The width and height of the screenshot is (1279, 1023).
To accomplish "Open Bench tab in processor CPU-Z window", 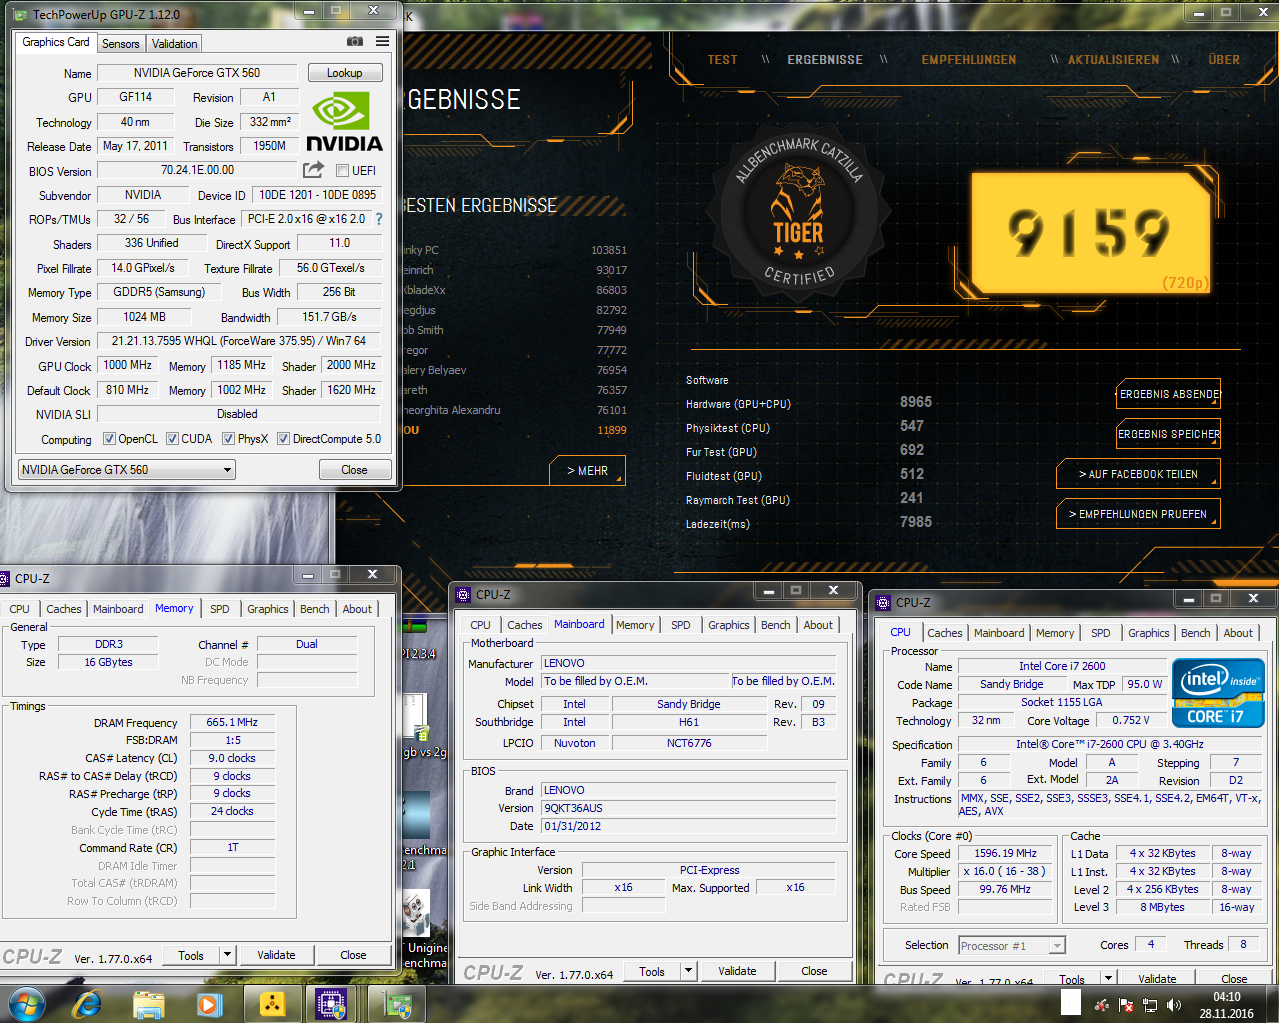I will [x=1196, y=633].
